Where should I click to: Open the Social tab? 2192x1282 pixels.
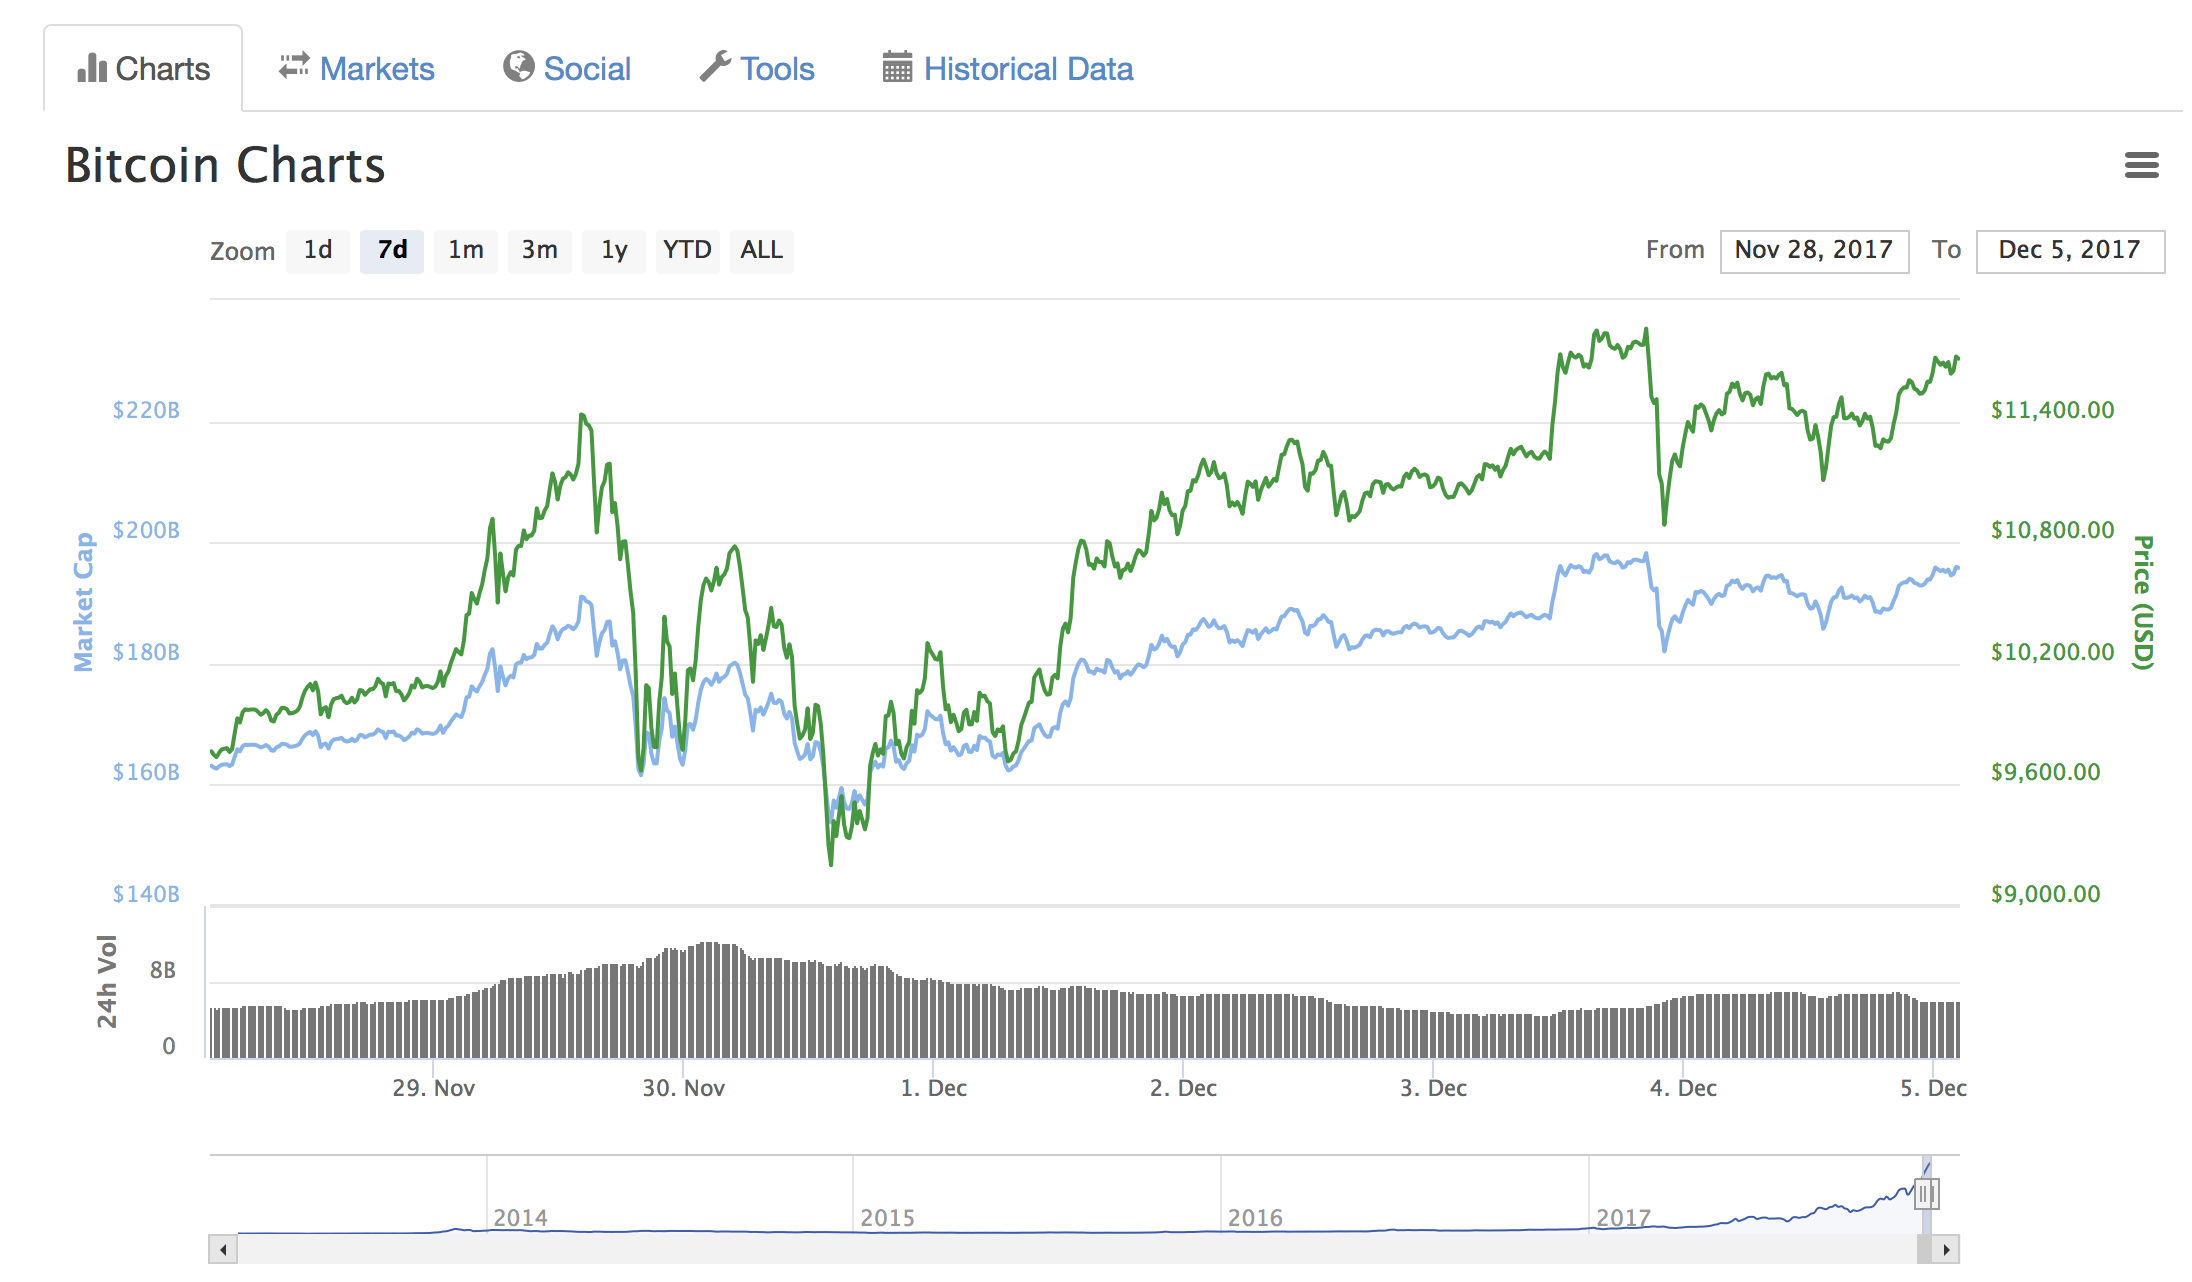[x=567, y=68]
